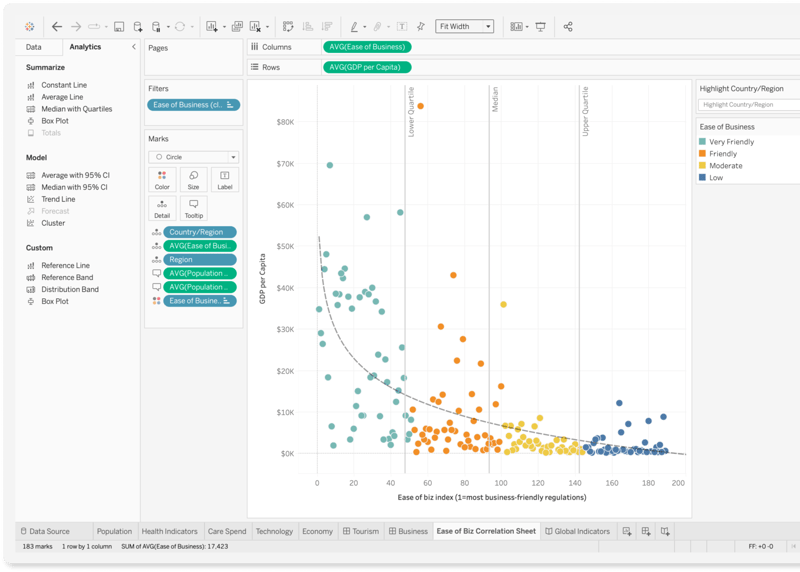Click the AVG(GDP per Capita) pill in Rows
The height and width of the screenshot is (572, 800).
coord(367,67)
